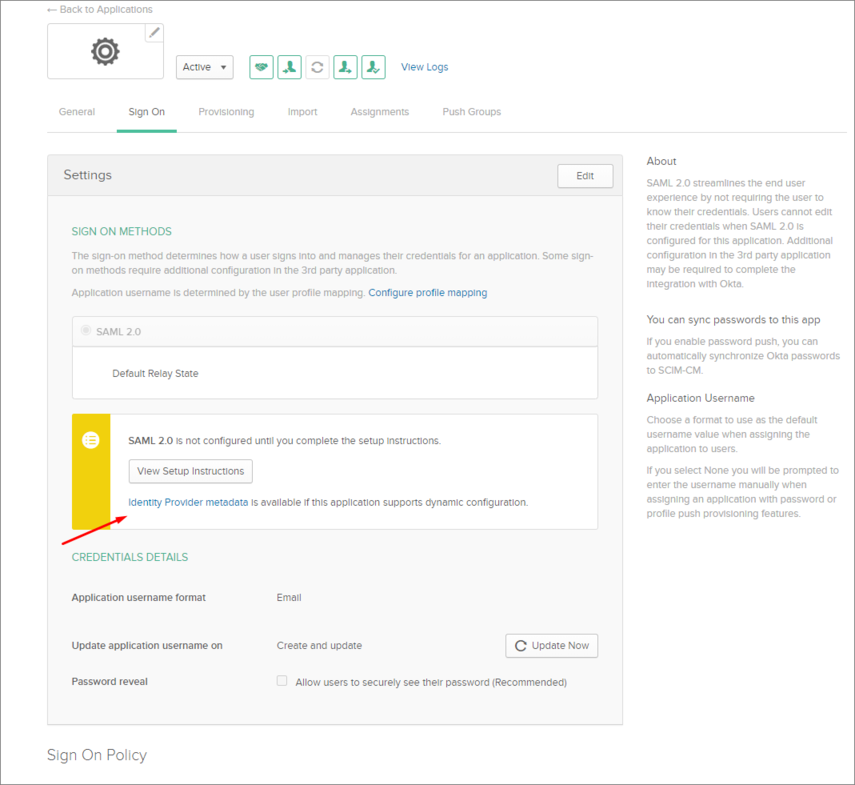This screenshot has width=855, height=785.
Task: Switch to the General tab
Action: pos(77,112)
